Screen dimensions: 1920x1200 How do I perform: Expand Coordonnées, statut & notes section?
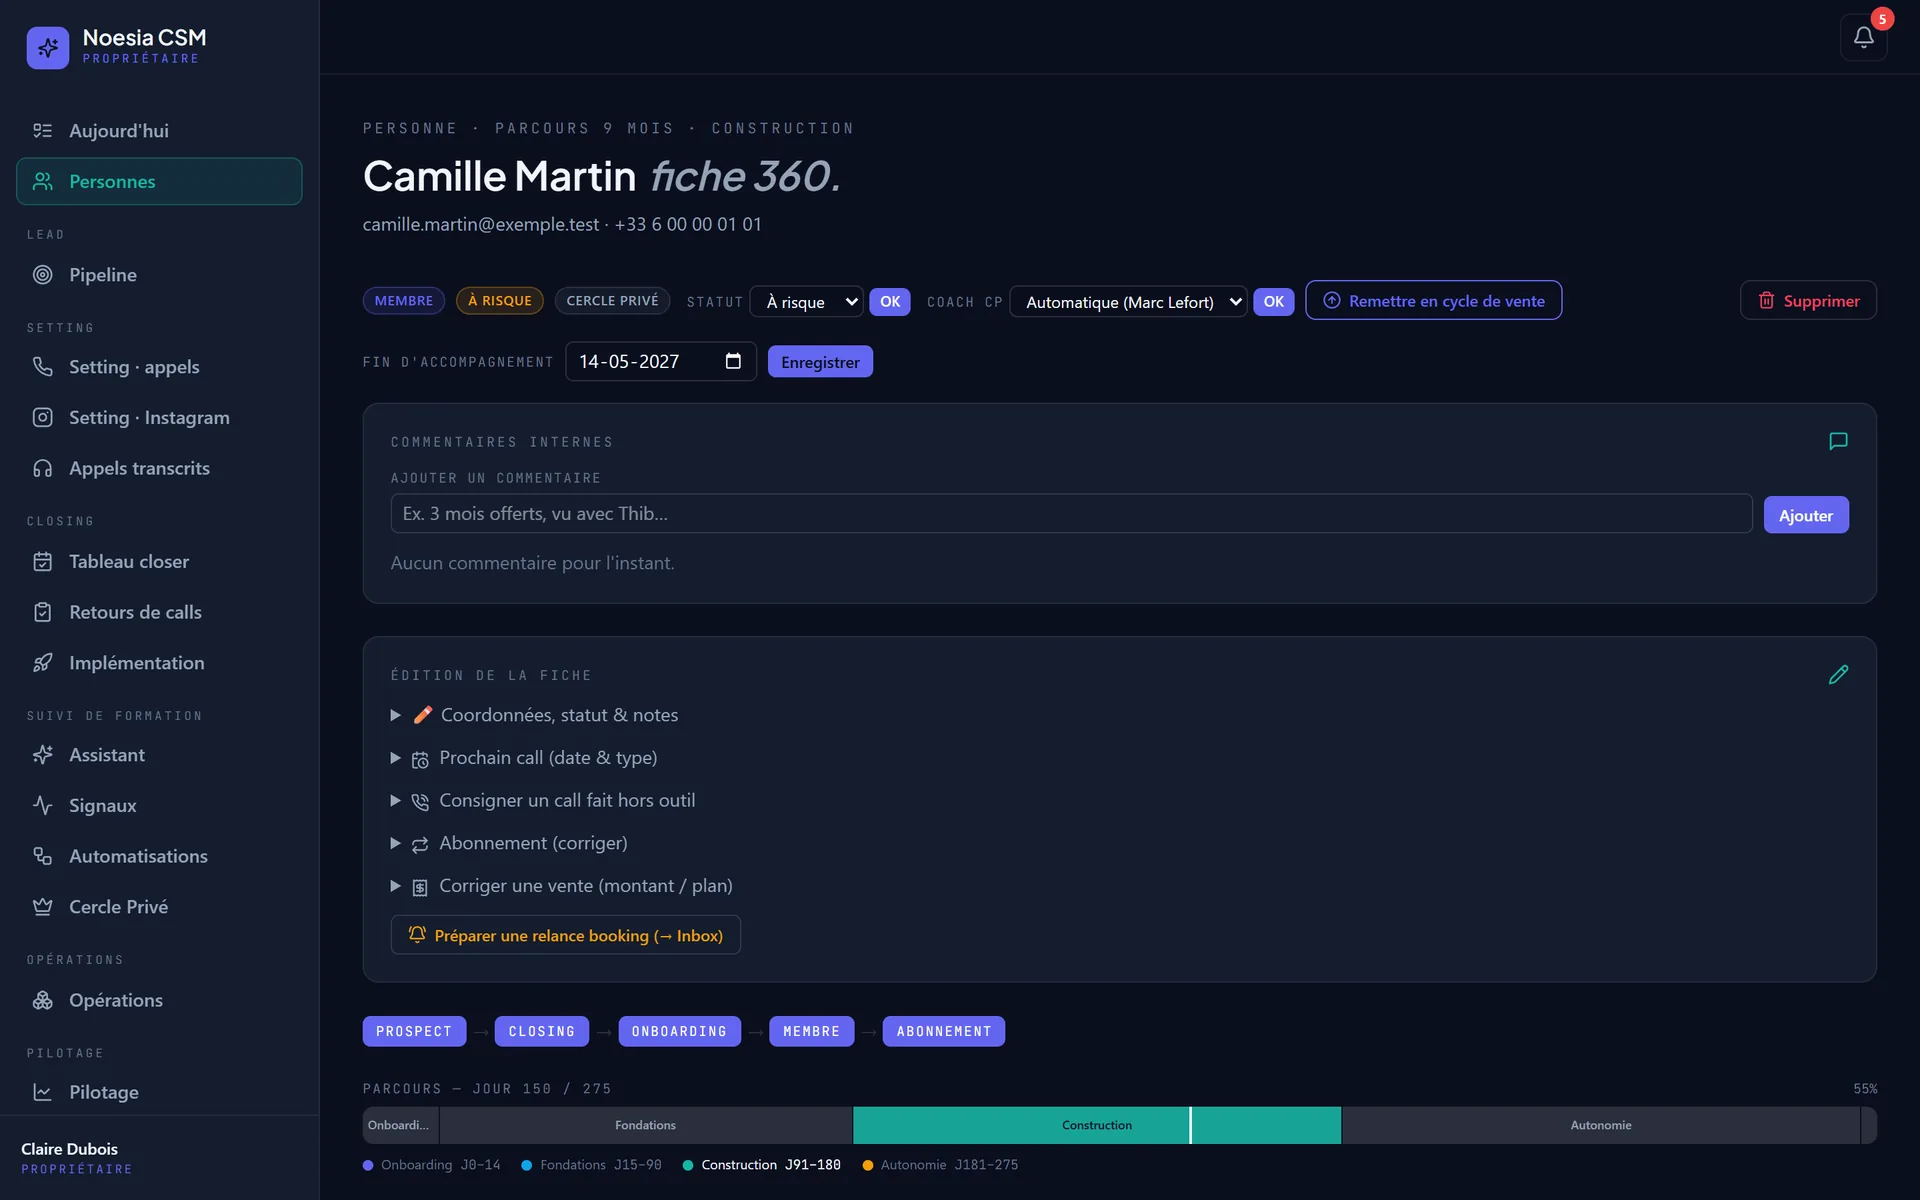pos(534,715)
